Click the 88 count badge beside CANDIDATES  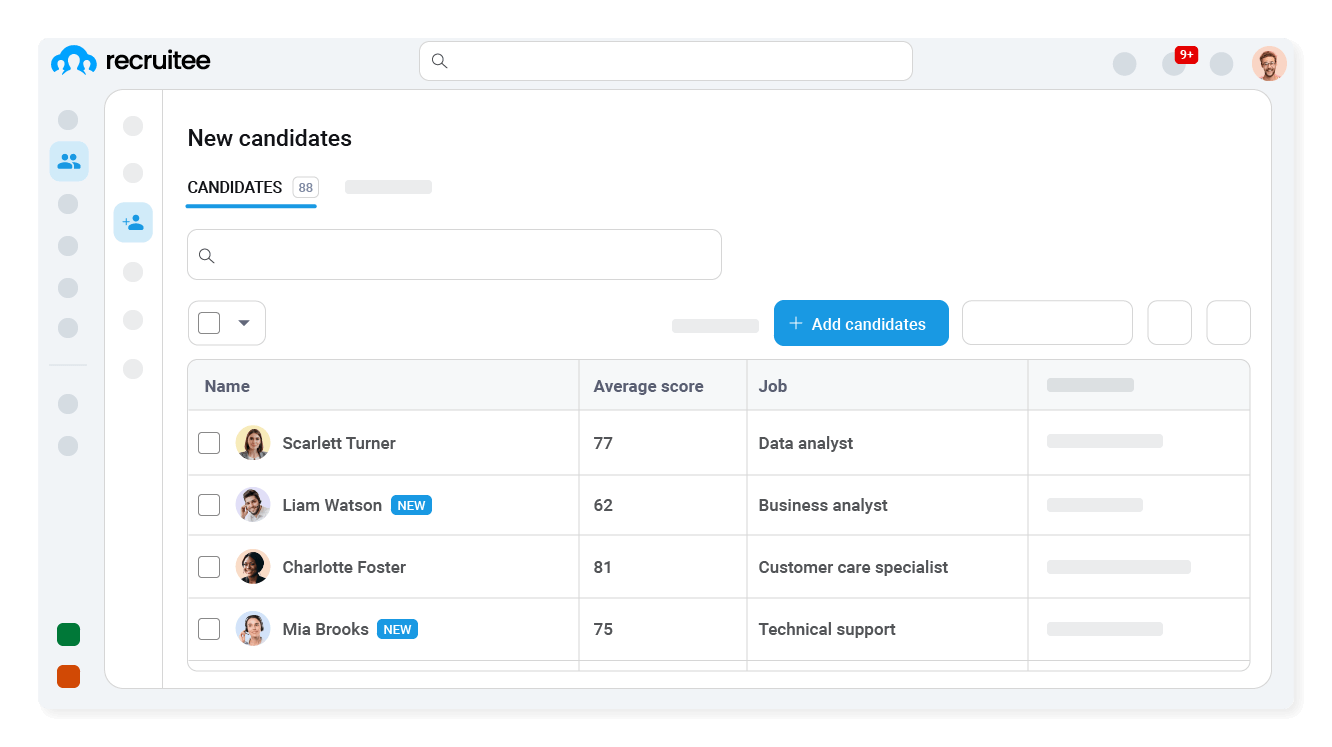[x=305, y=187]
